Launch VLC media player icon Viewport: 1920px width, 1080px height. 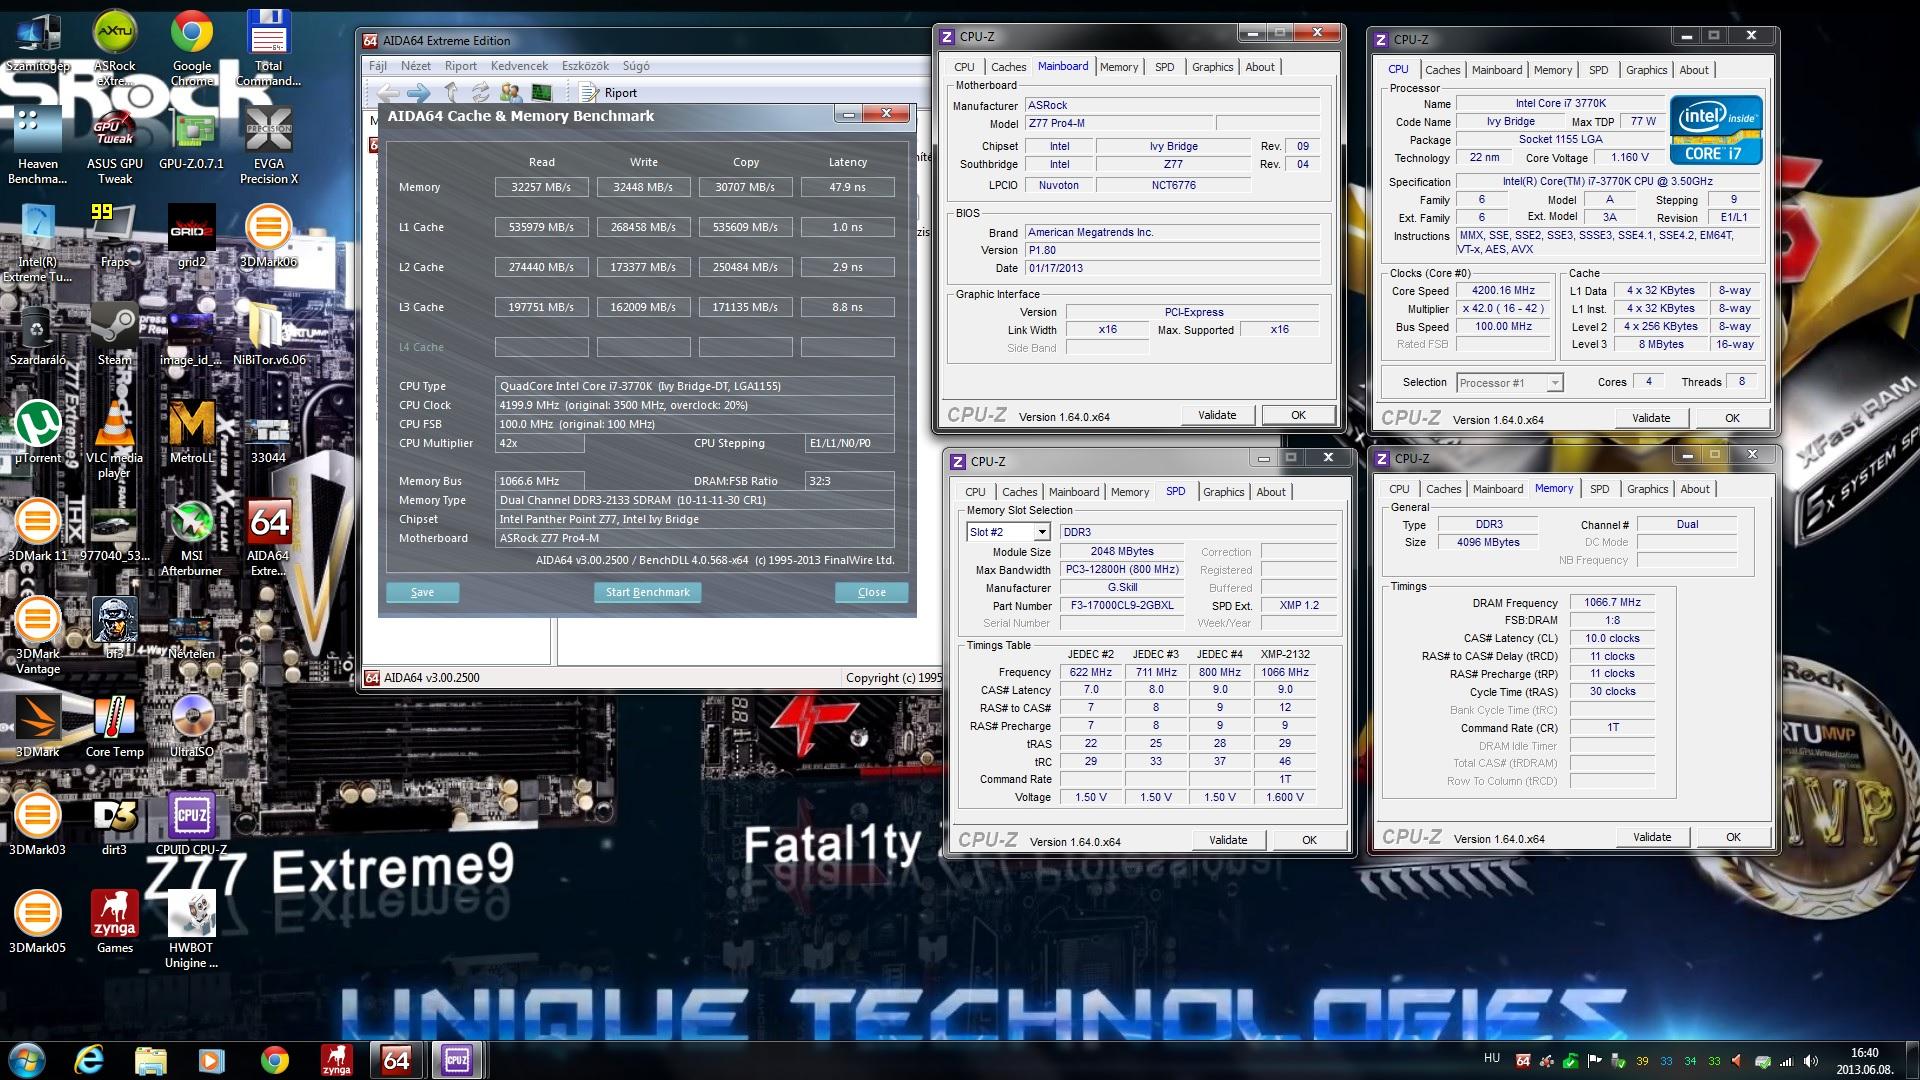click(114, 440)
